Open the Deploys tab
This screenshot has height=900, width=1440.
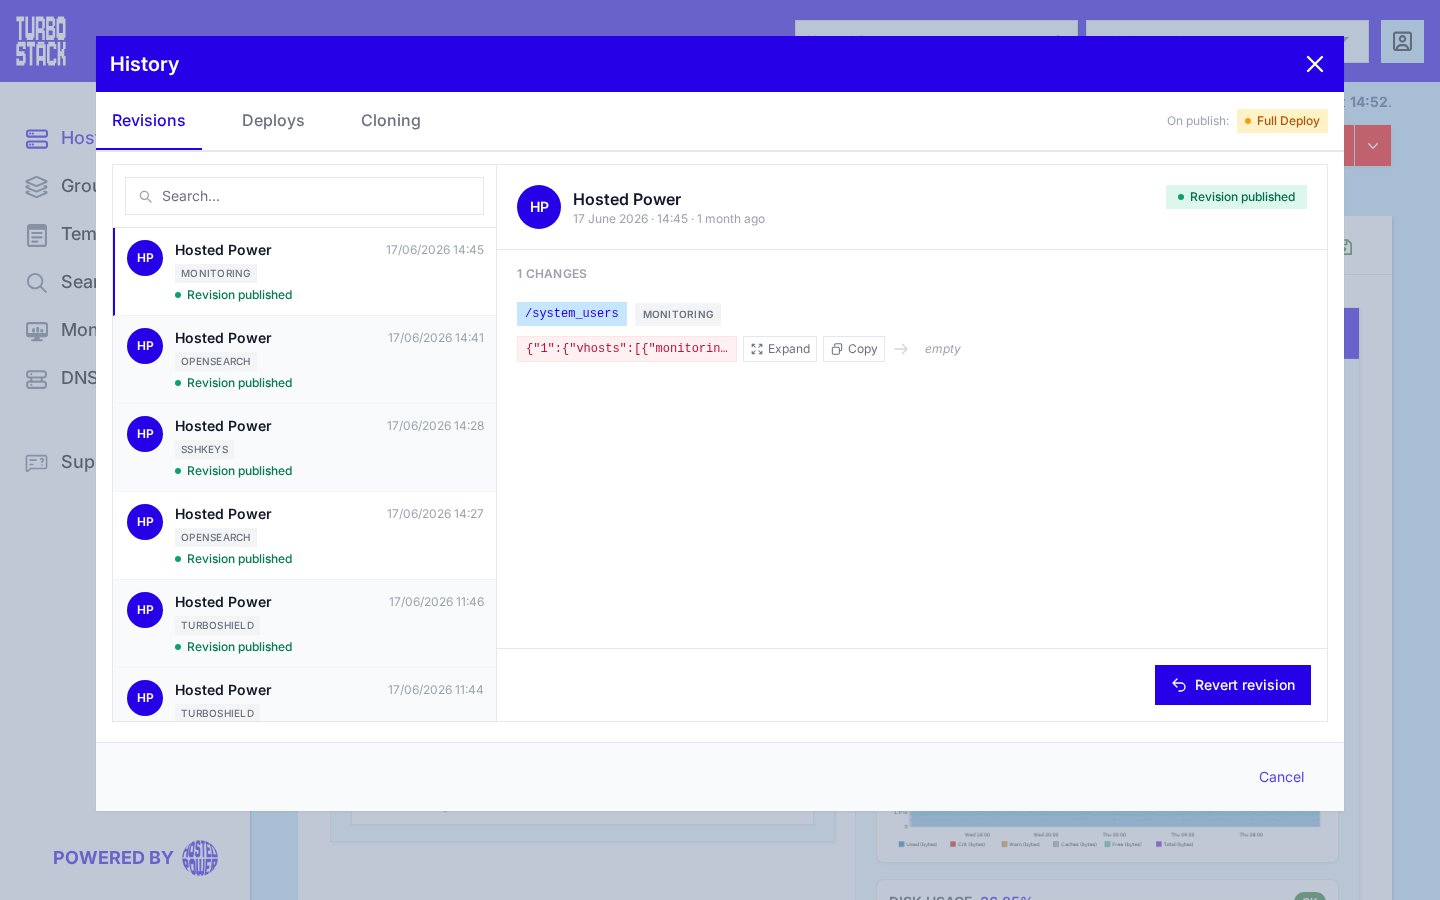click(x=273, y=121)
